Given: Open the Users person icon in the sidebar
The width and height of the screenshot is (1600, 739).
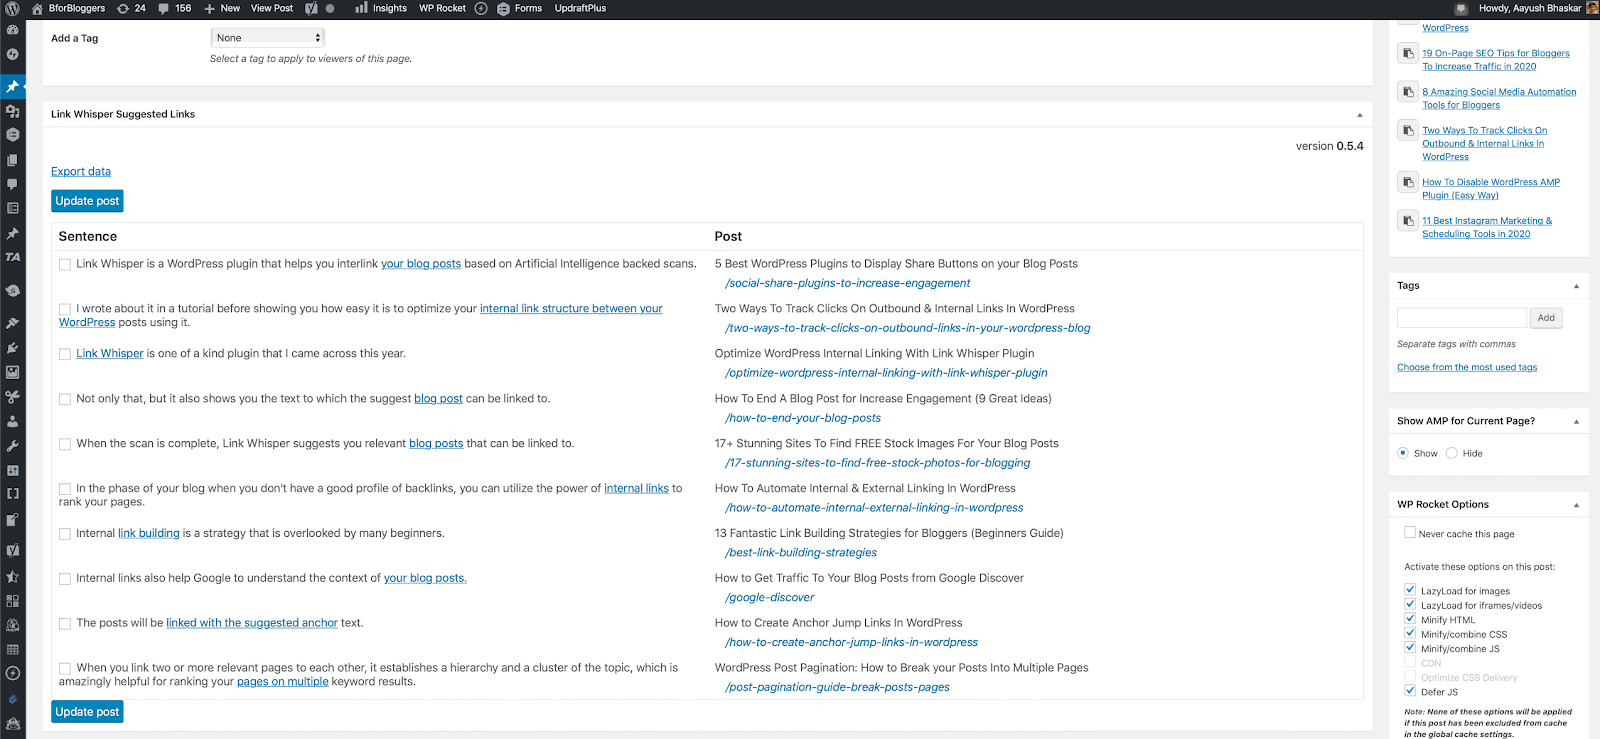Looking at the screenshot, I should (13, 421).
